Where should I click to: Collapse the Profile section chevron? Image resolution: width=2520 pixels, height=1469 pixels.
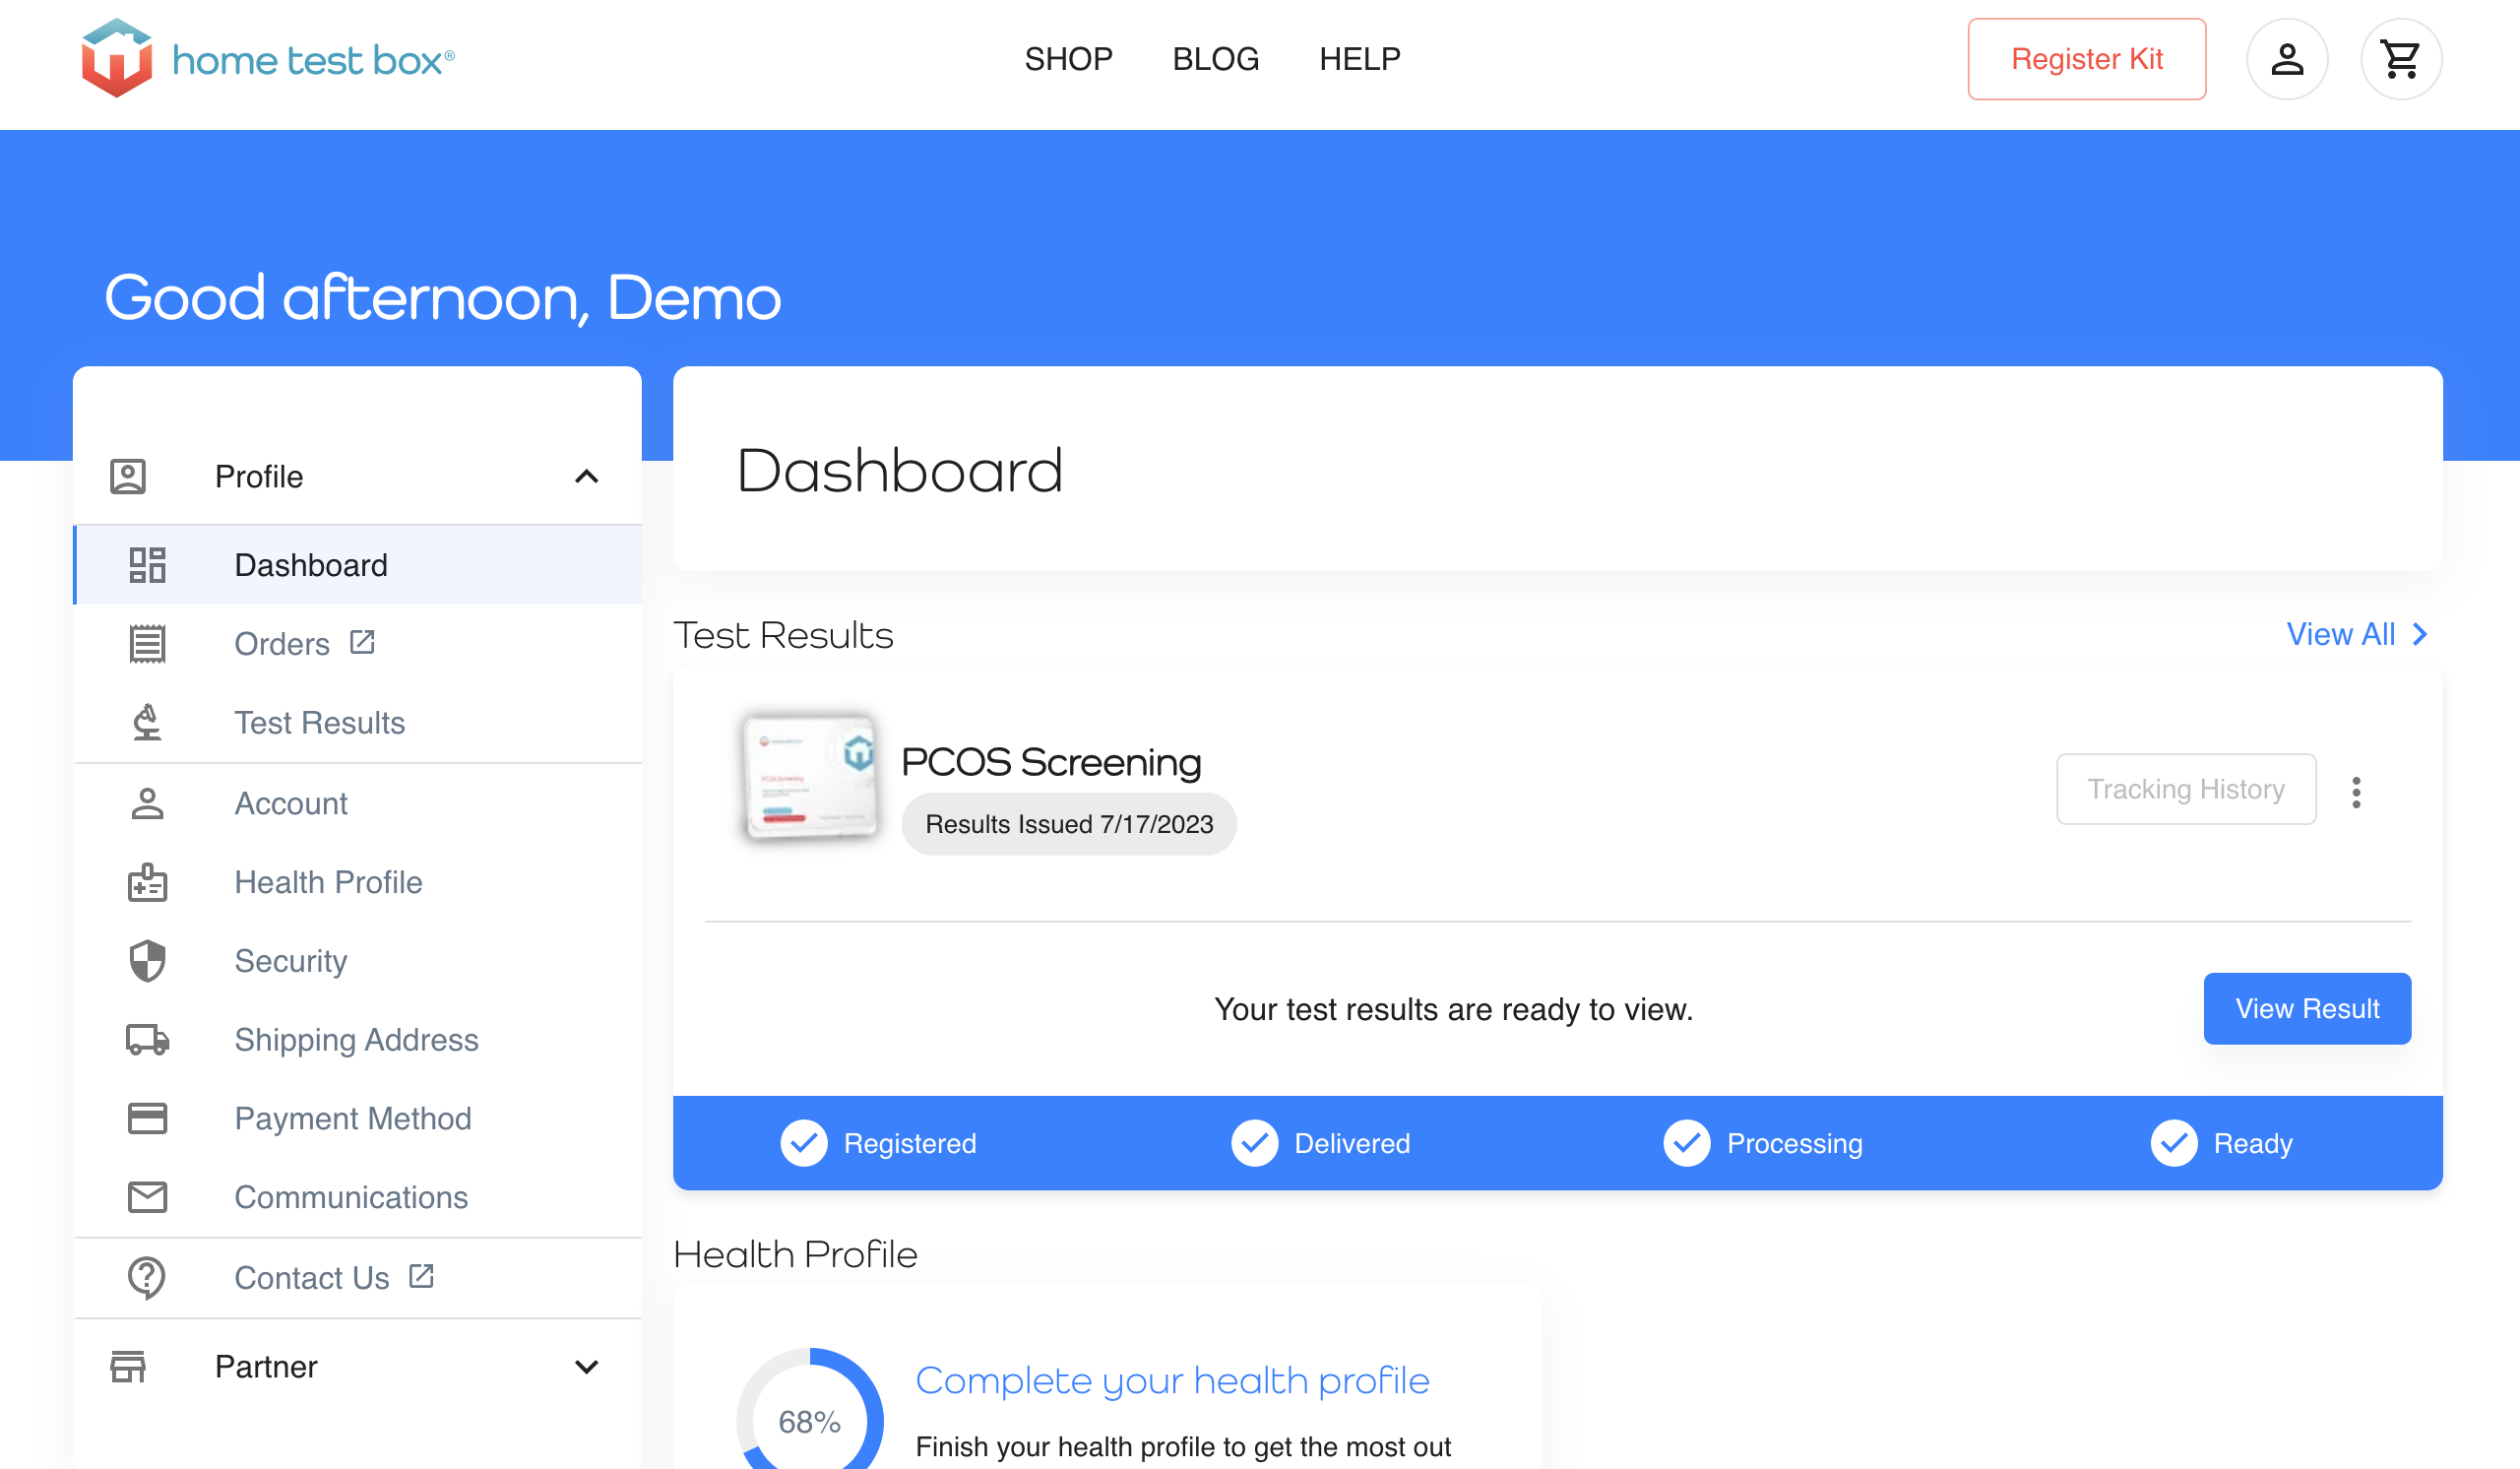point(587,477)
